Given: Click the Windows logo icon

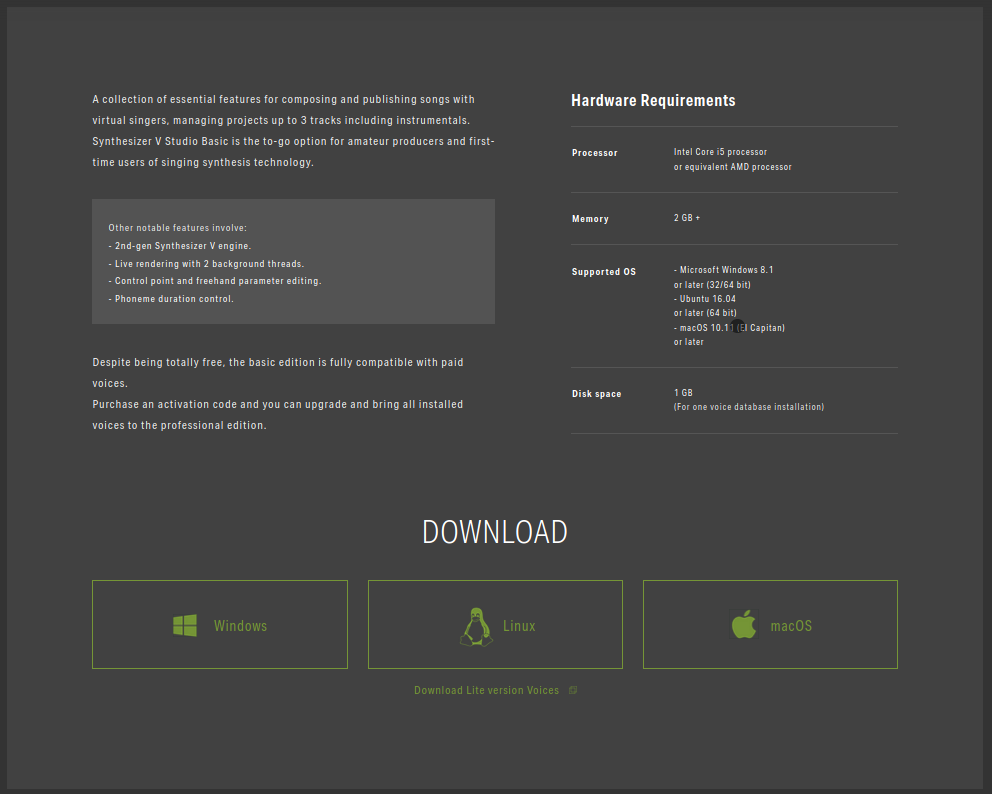Looking at the screenshot, I should [x=185, y=626].
